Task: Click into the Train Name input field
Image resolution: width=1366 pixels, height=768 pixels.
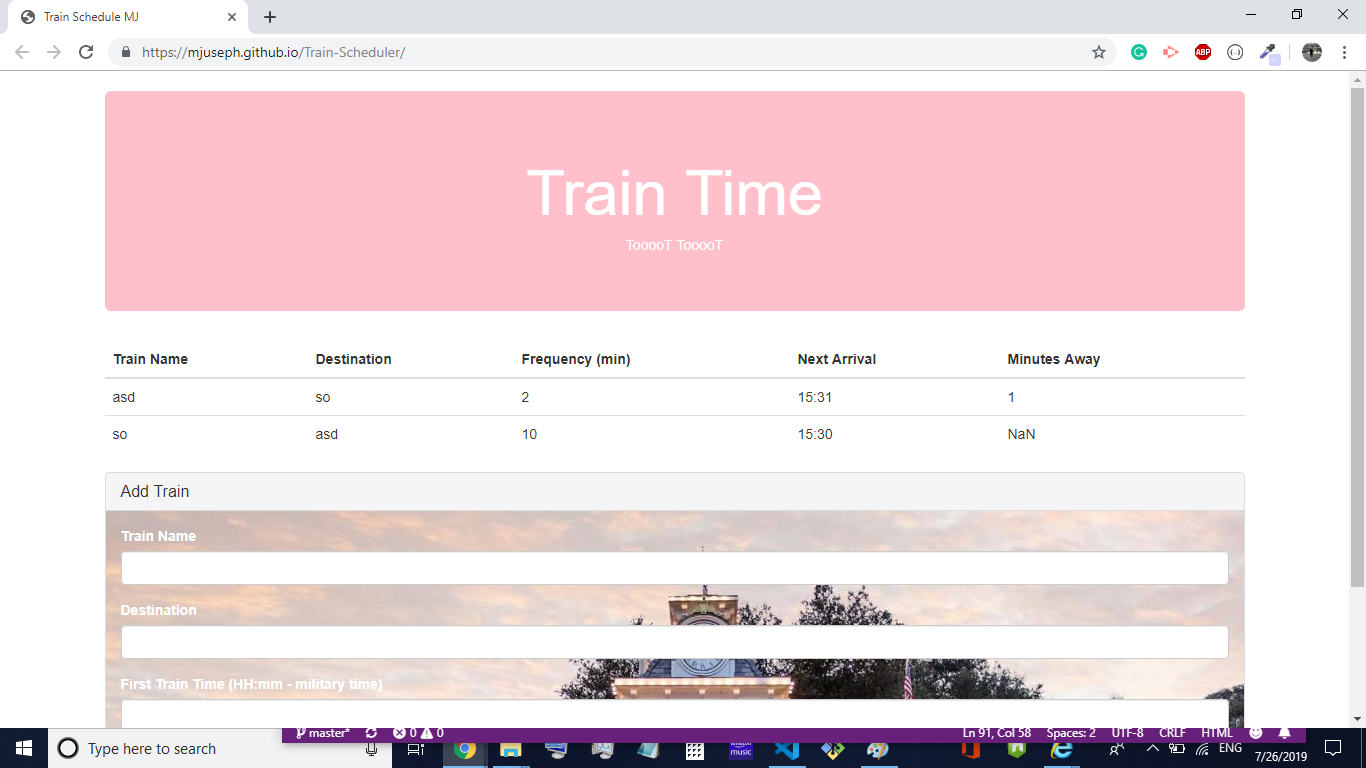Action: click(674, 568)
